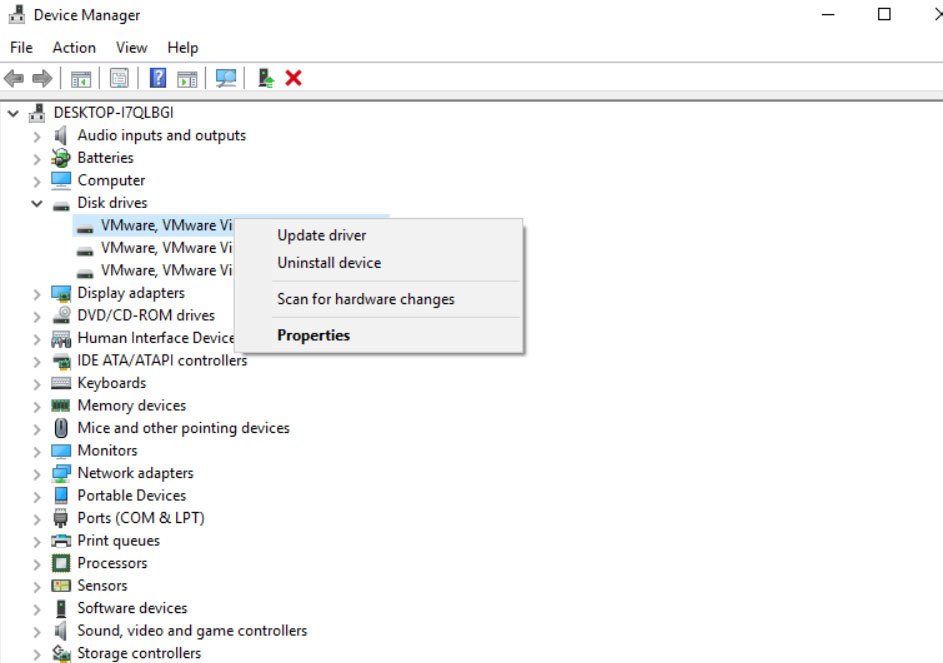Expand the IDE ATA/ATAPI controllers category

(37, 362)
